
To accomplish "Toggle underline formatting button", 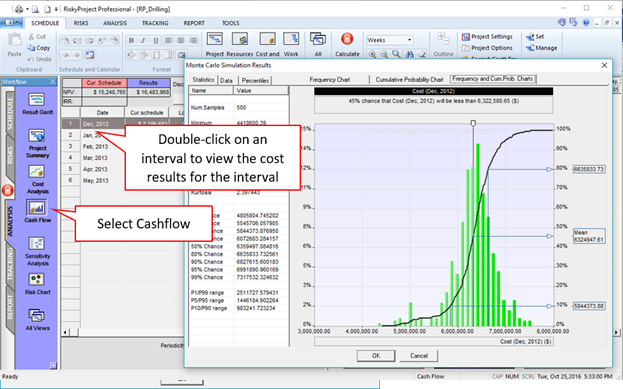I will 156,40.
